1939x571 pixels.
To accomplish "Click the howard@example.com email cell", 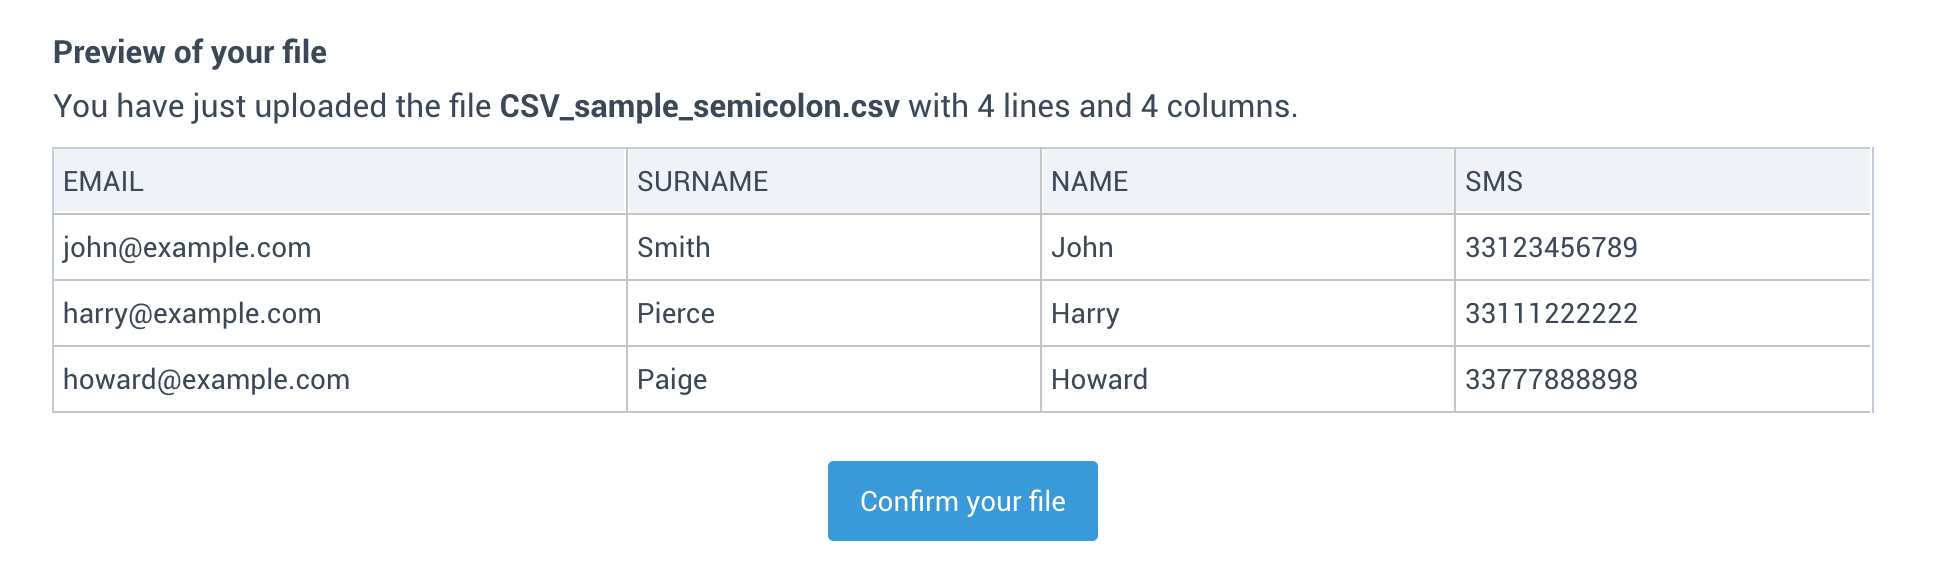I will tap(340, 379).
